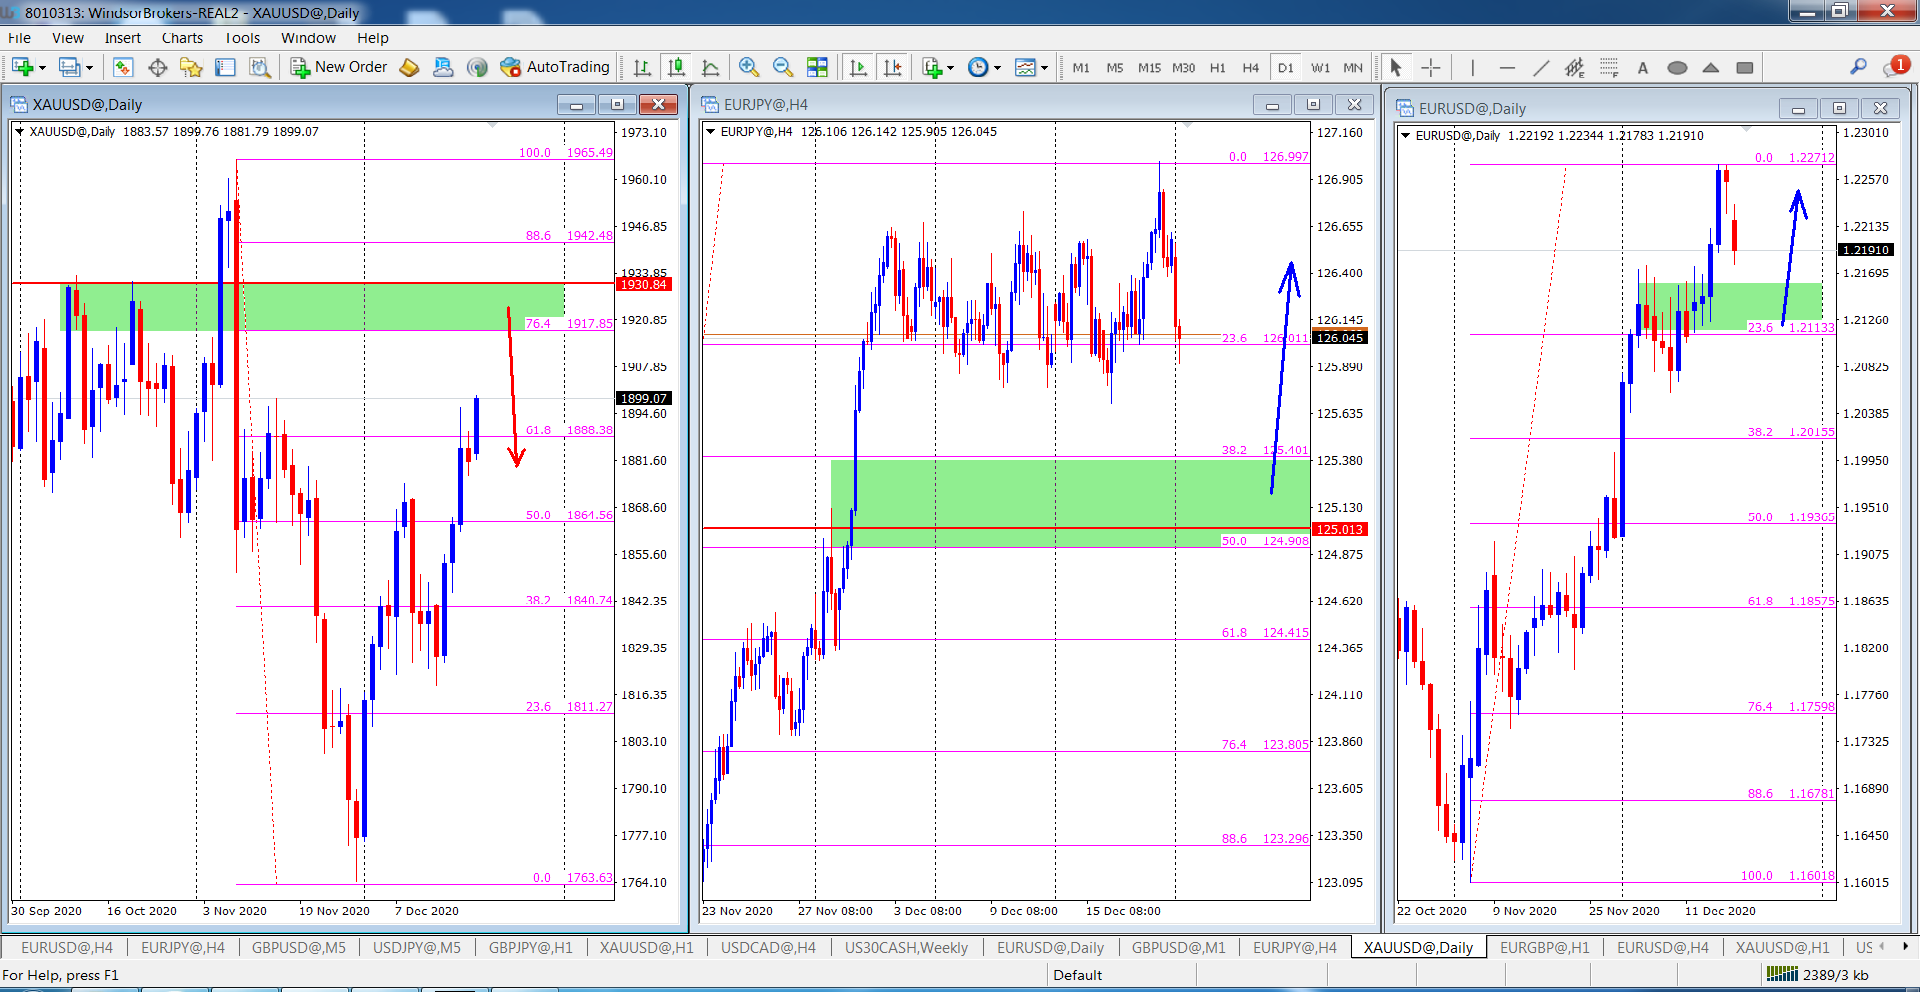Toggle chart auto scroll
1920x992 pixels.
(x=858, y=67)
